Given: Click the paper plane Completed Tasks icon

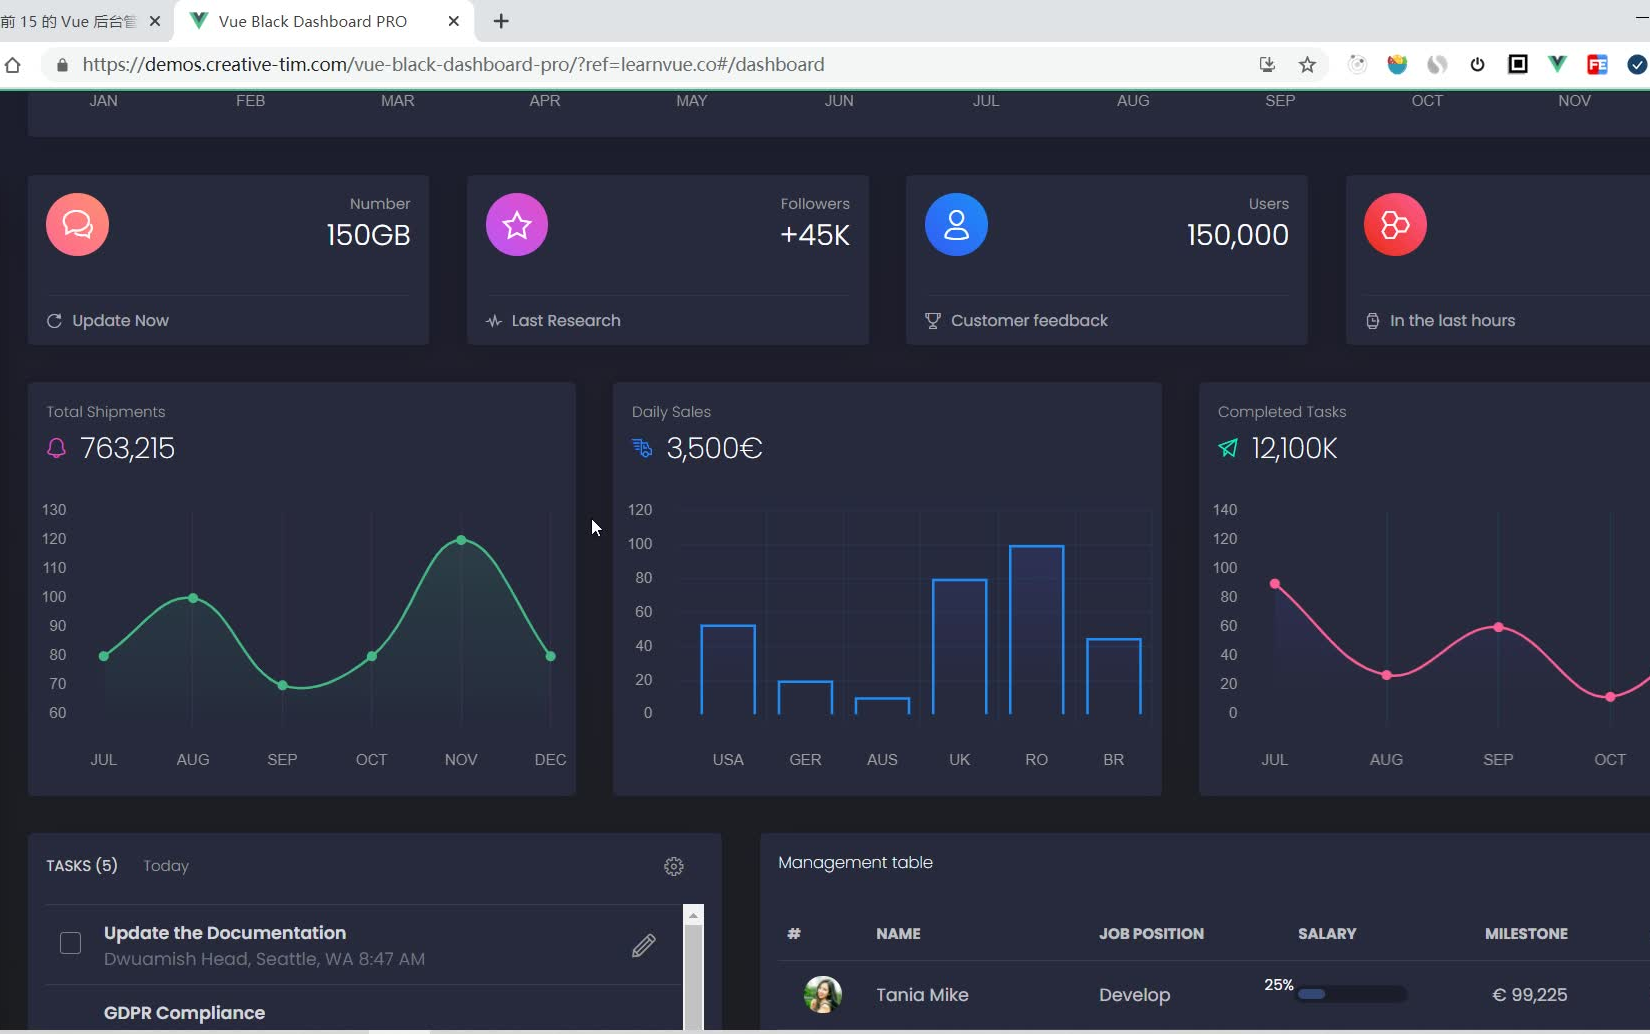Looking at the screenshot, I should tap(1228, 448).
